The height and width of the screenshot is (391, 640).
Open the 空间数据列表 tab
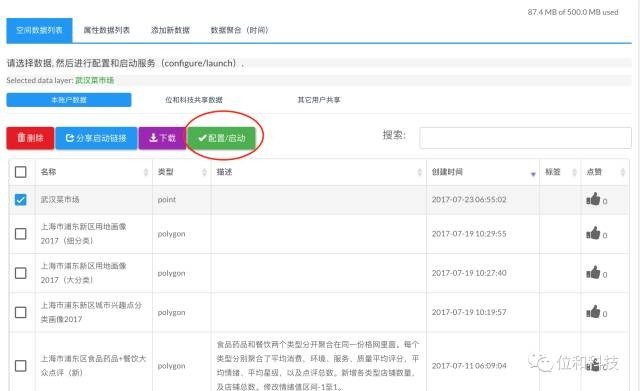(x=39, y=30)
